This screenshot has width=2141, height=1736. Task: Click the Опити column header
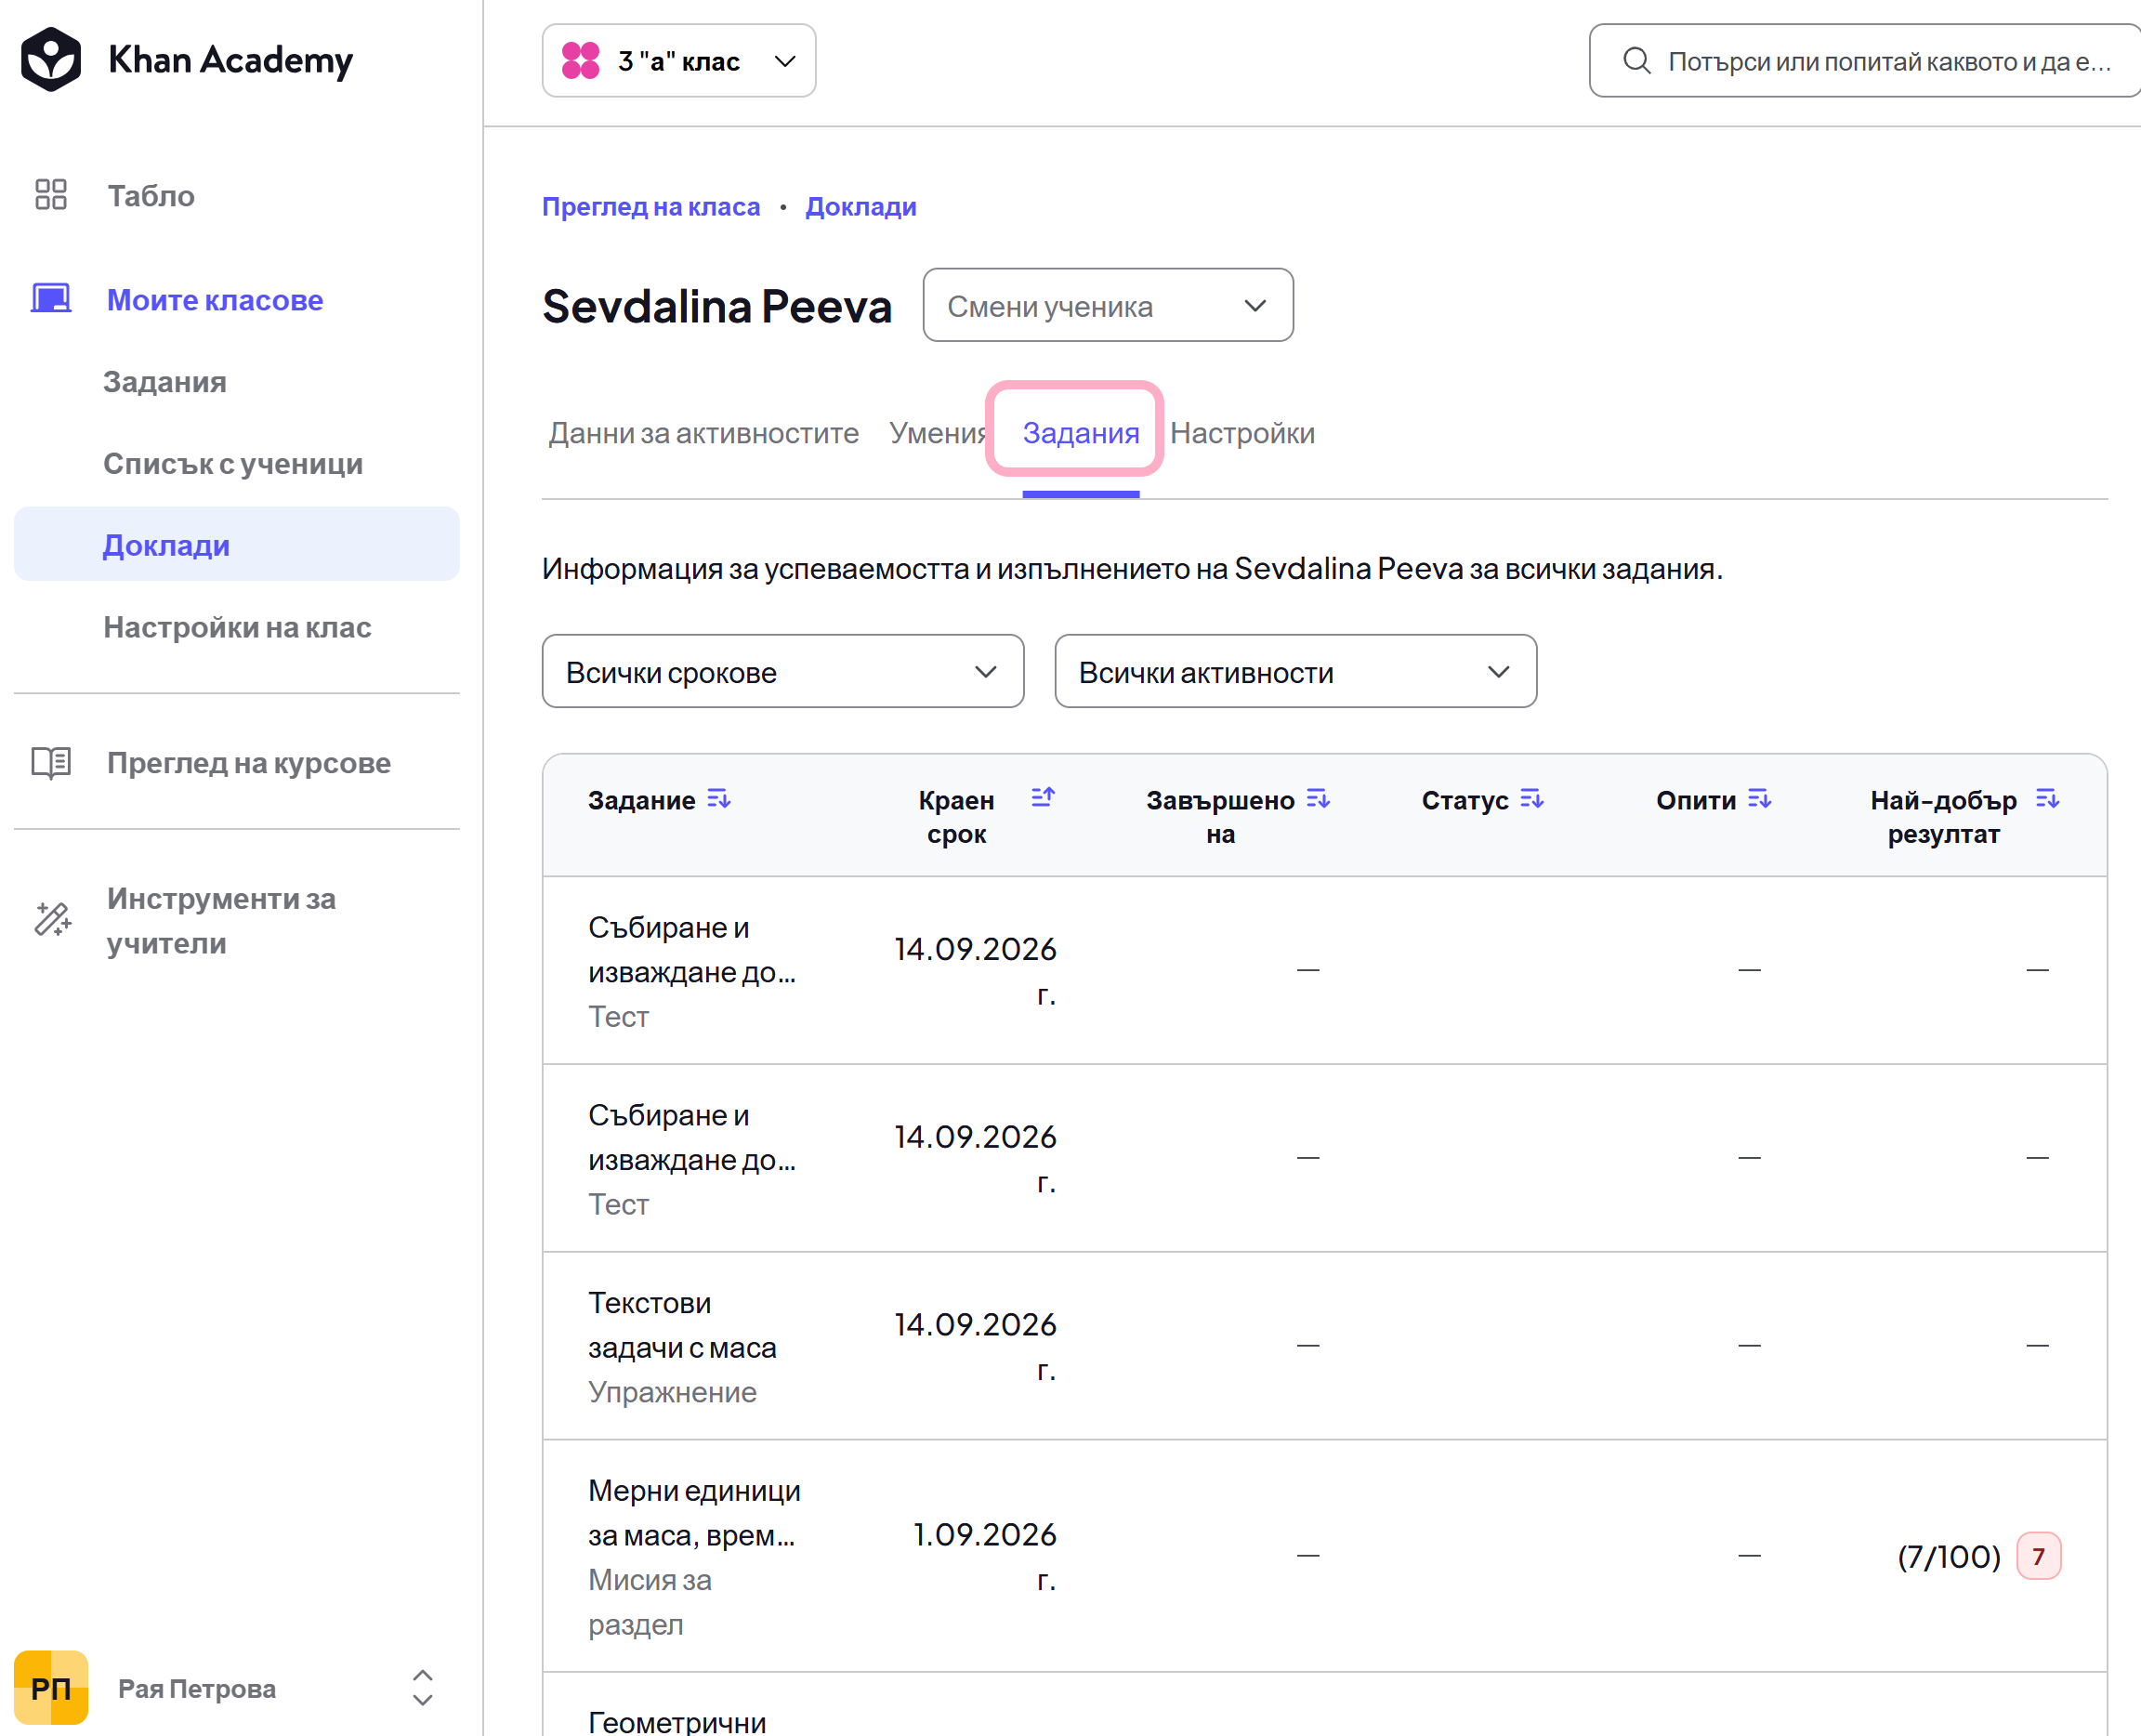(x=1696, y=800)
